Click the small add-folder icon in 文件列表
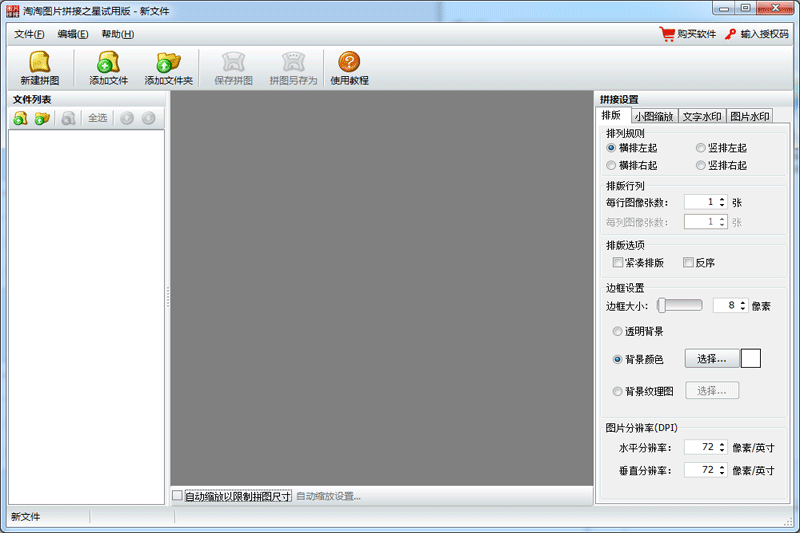 pos(42,118)
